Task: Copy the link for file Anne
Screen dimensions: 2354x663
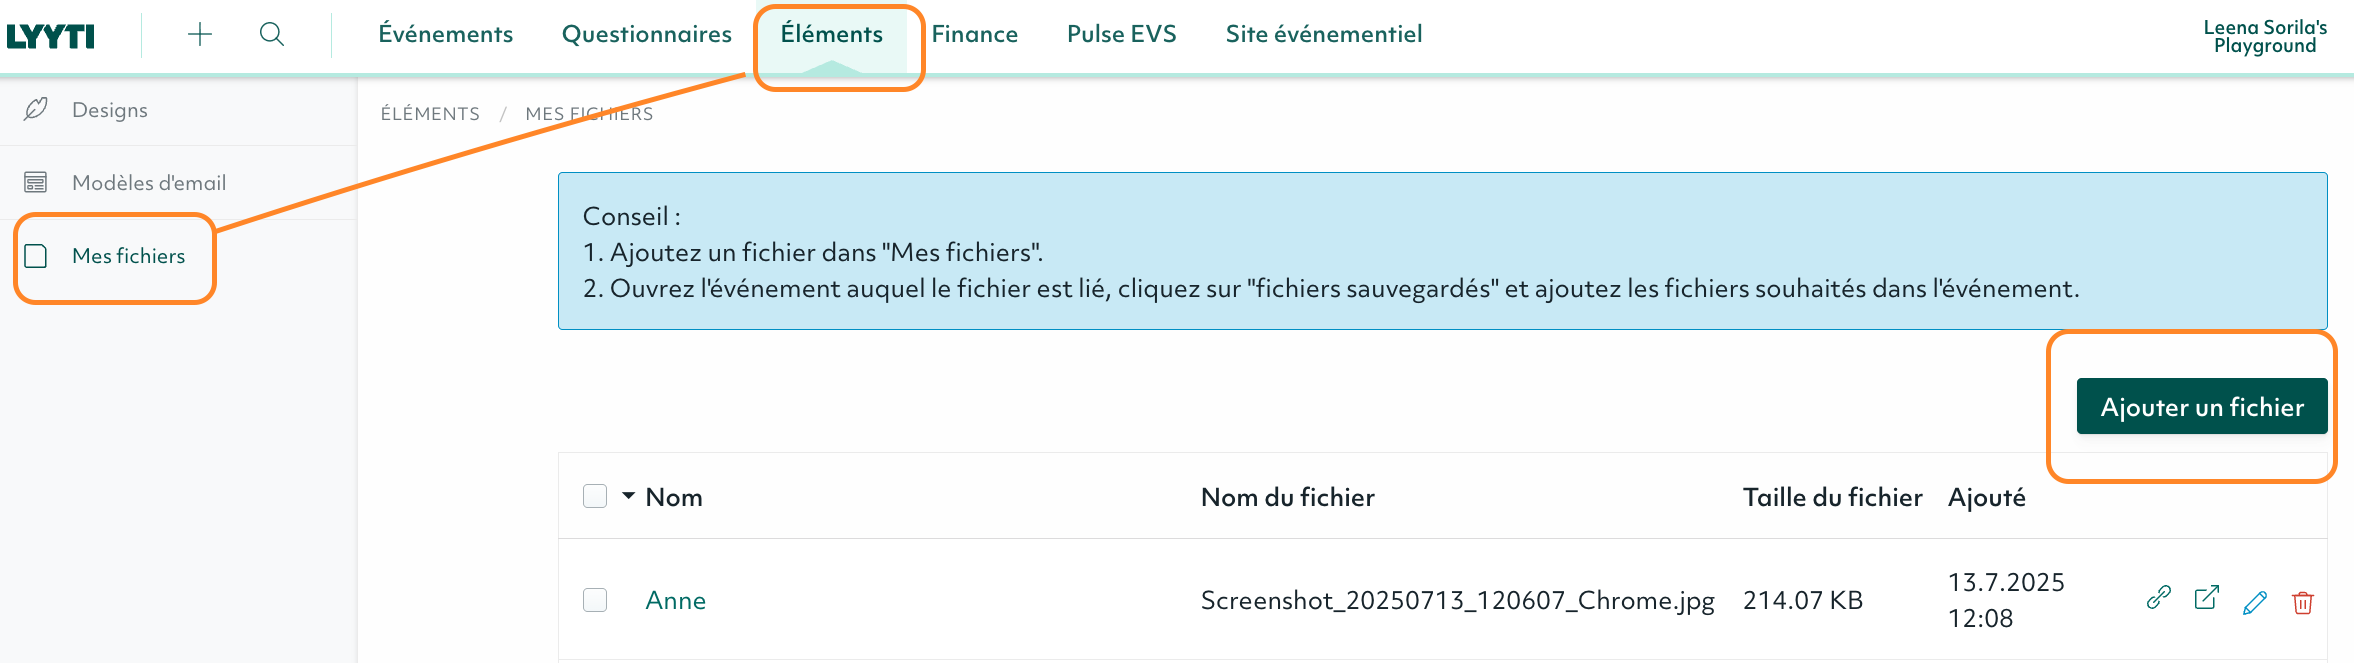Action: [x=2157, y=598]
